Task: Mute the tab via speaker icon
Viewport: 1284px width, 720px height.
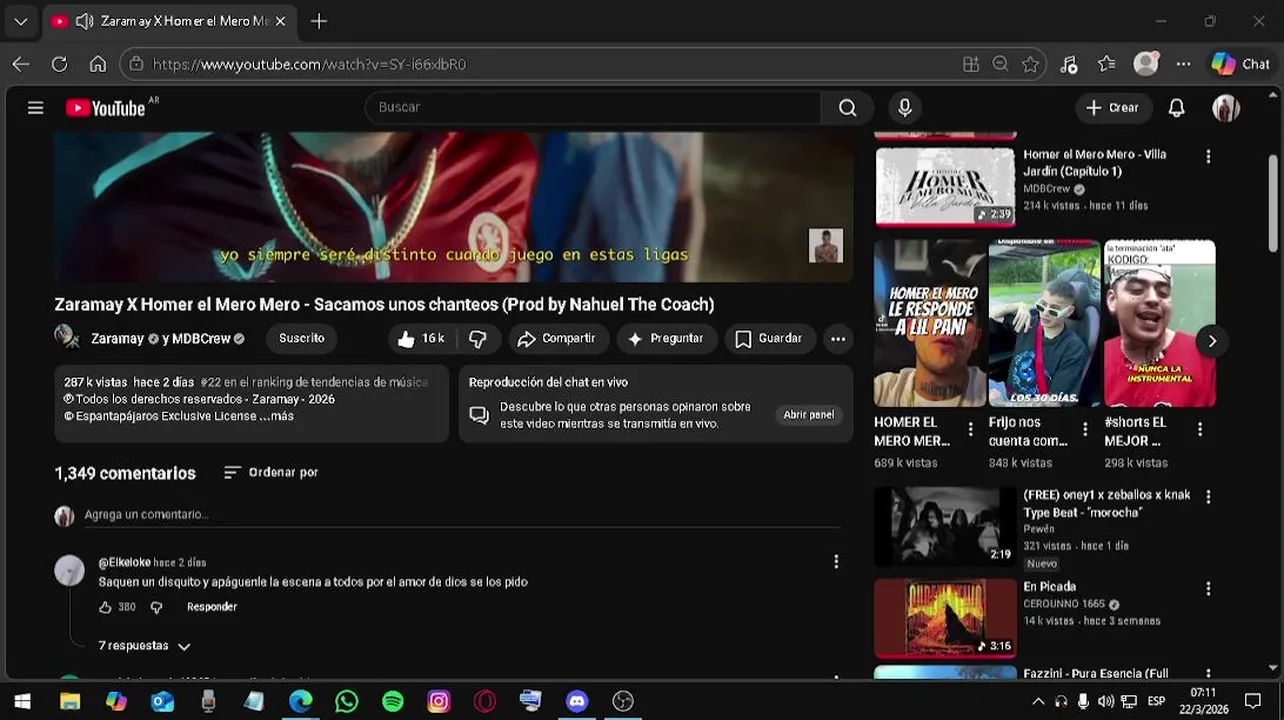Action: 85,21
